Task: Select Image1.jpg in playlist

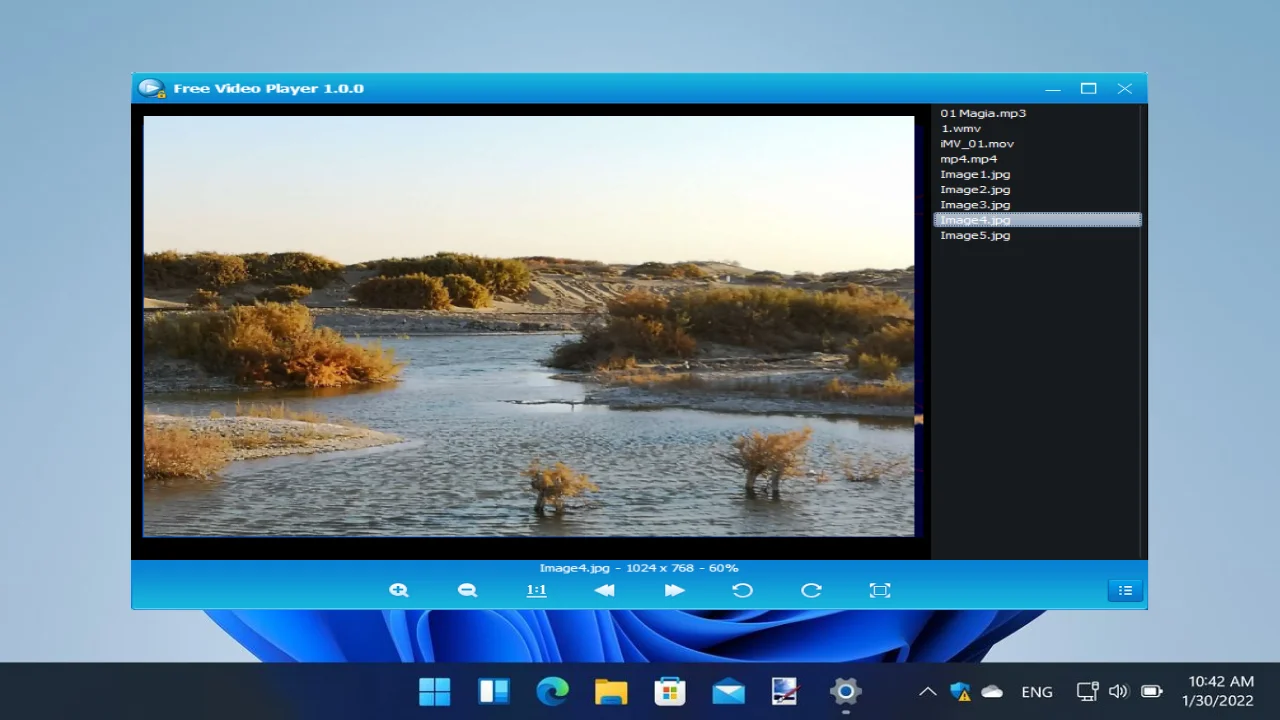Action: pos(1037,174)
